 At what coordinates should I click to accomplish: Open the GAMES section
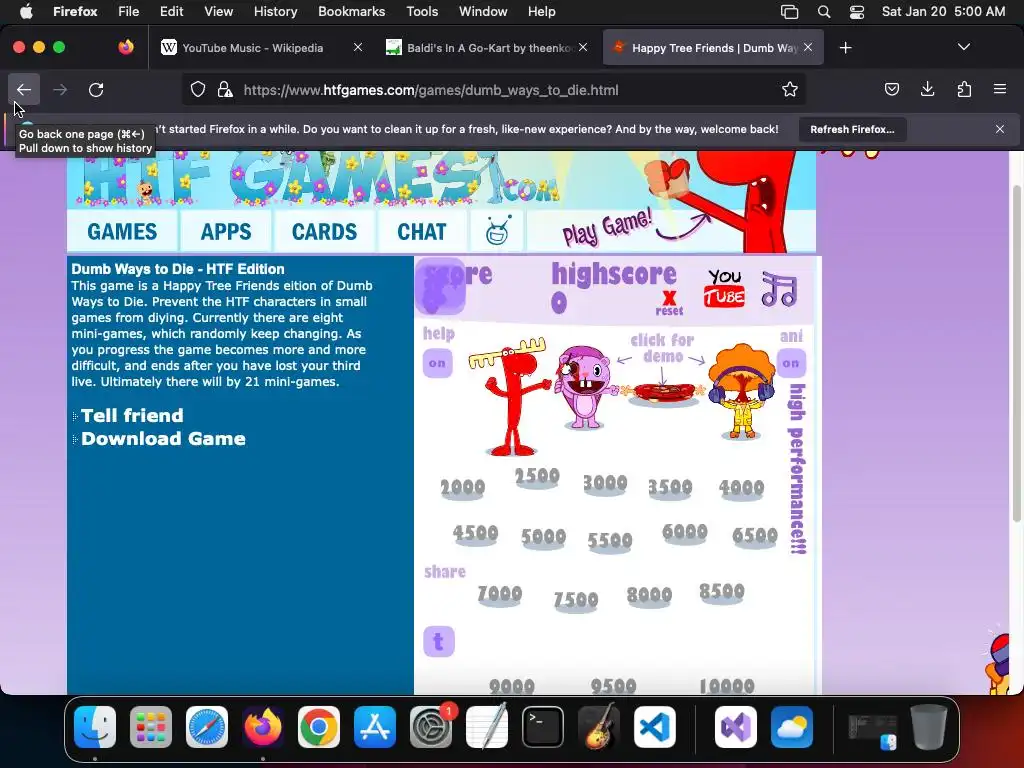click(x=122, y=231)
